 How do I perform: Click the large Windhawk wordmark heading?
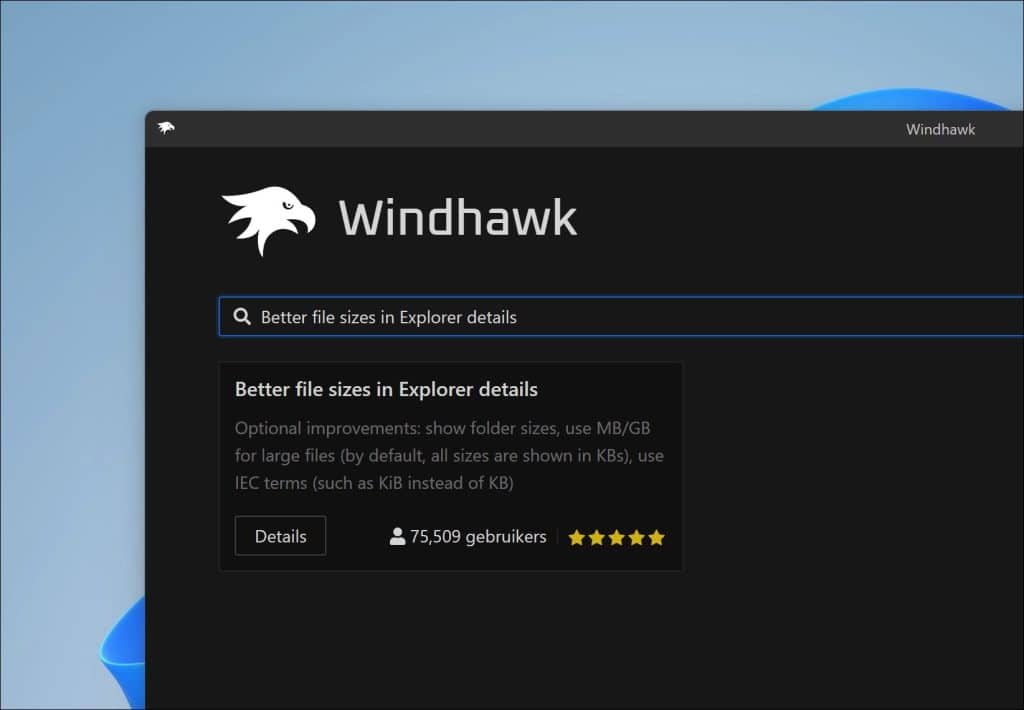coord(458,218)
